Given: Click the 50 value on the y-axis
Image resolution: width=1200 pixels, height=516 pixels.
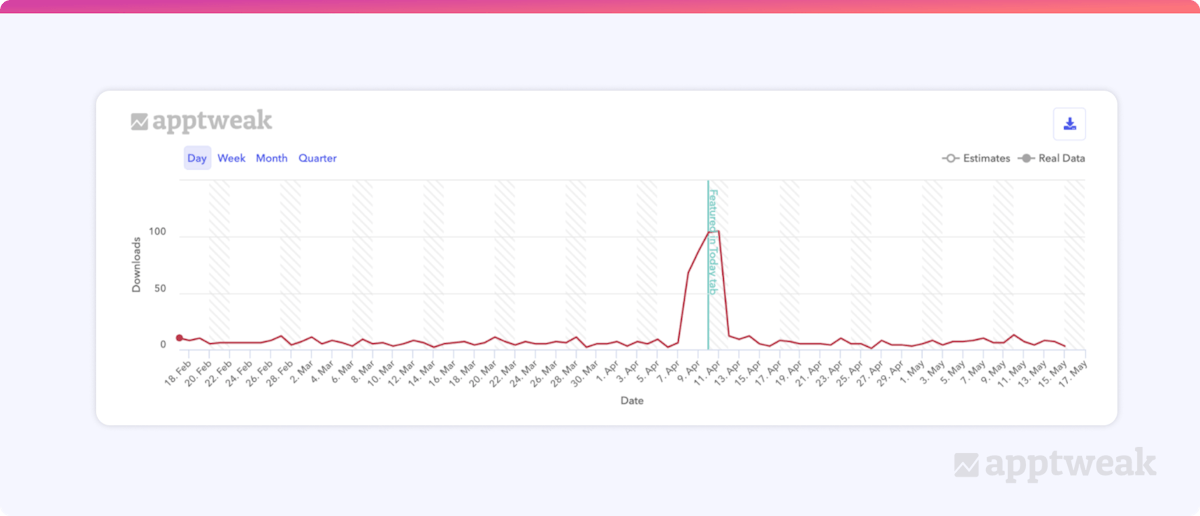Looking at the screenshot, I should click(158, 289).
